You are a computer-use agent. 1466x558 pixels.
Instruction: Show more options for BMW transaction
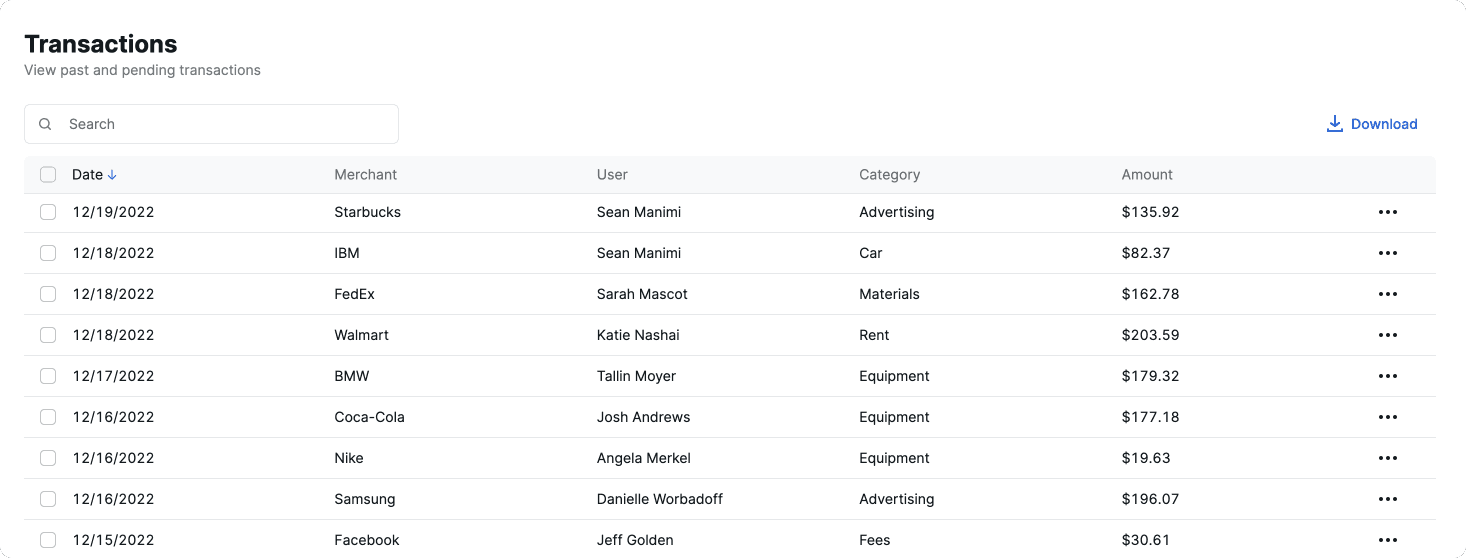click(x=1387, y=376)
